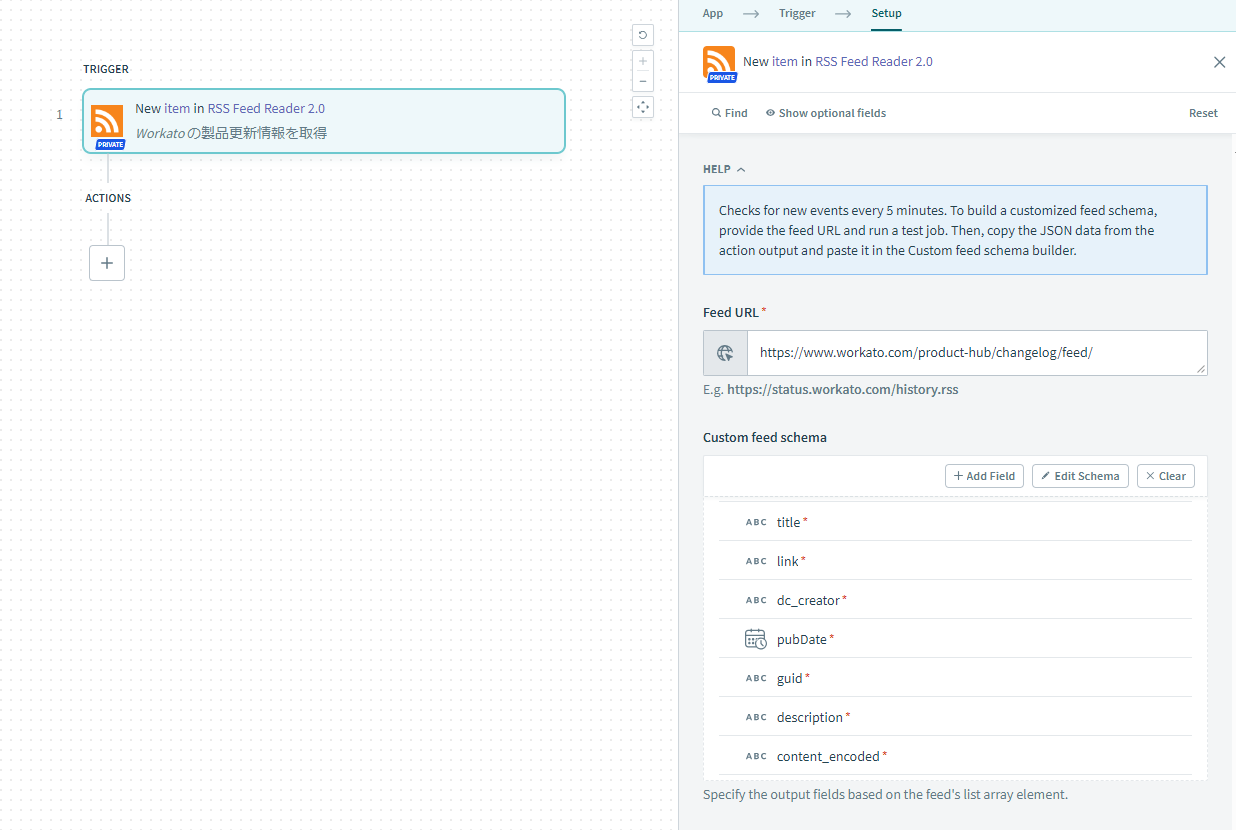
Task: Select the trigger step card
Action: tap(324, 121)
